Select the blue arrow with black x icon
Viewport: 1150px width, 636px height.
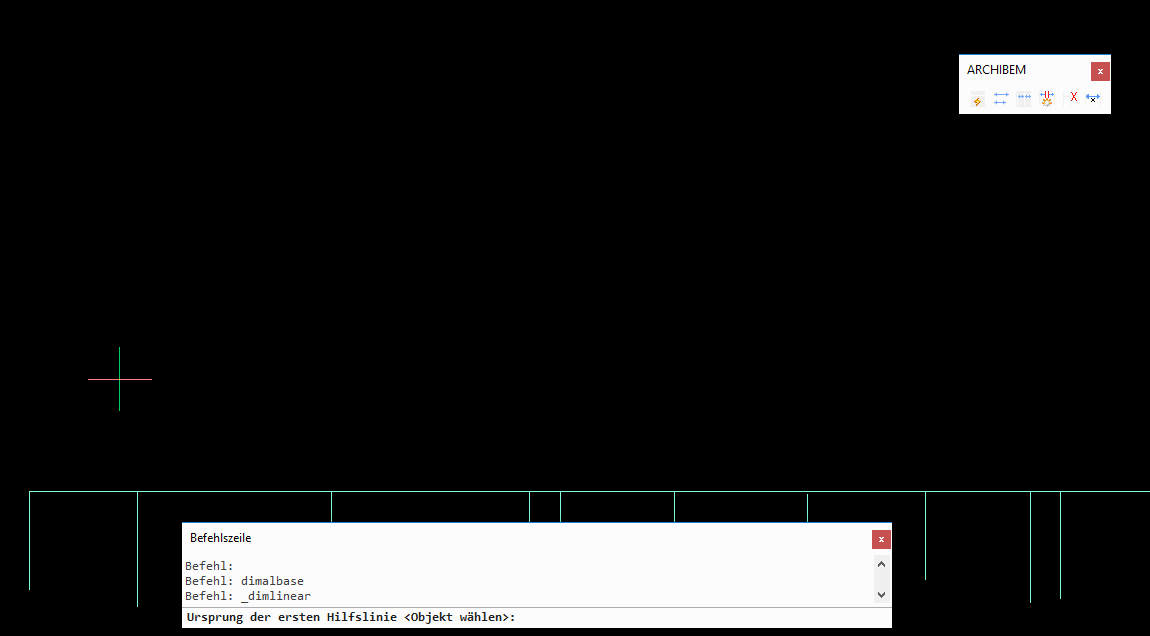click(x=1093, y=98)
